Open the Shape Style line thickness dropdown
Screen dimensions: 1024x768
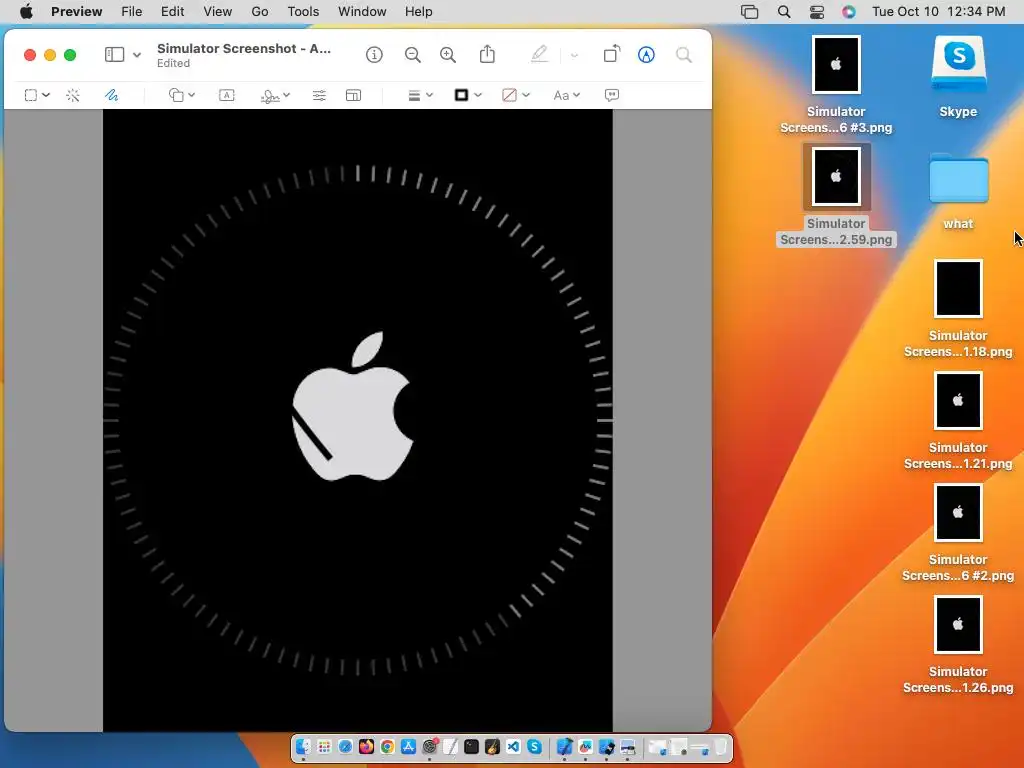pos(420,95)
